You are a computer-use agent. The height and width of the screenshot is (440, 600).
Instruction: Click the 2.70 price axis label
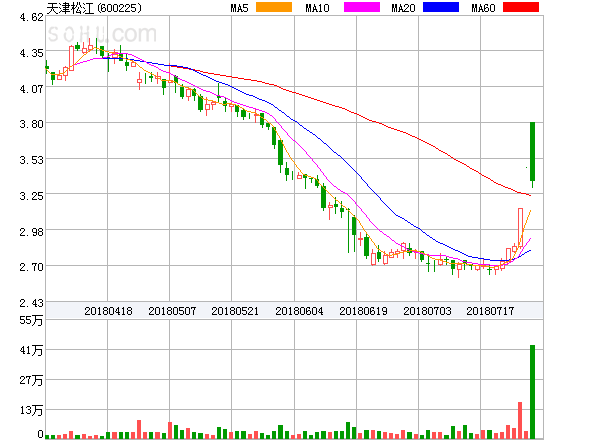click(31, 267)
